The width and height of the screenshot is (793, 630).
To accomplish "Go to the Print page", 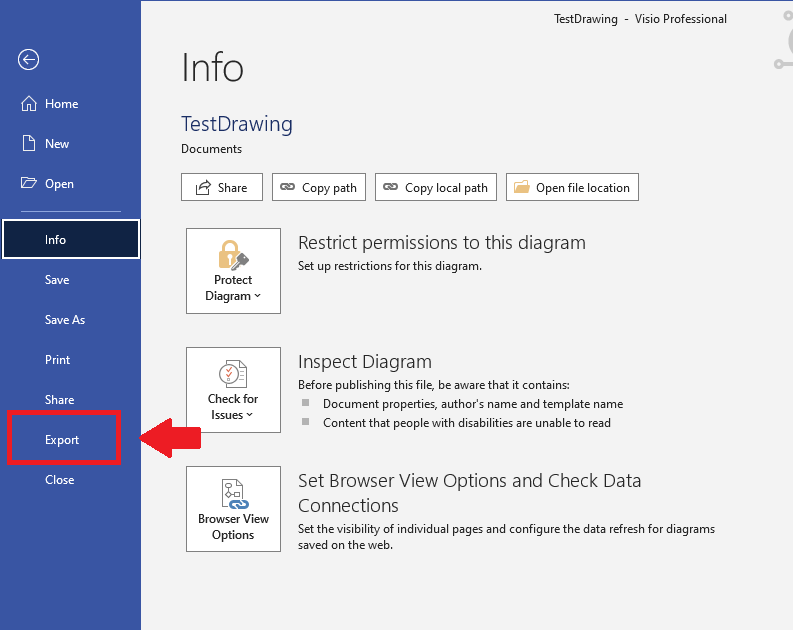I will click(x=70, y=359).
